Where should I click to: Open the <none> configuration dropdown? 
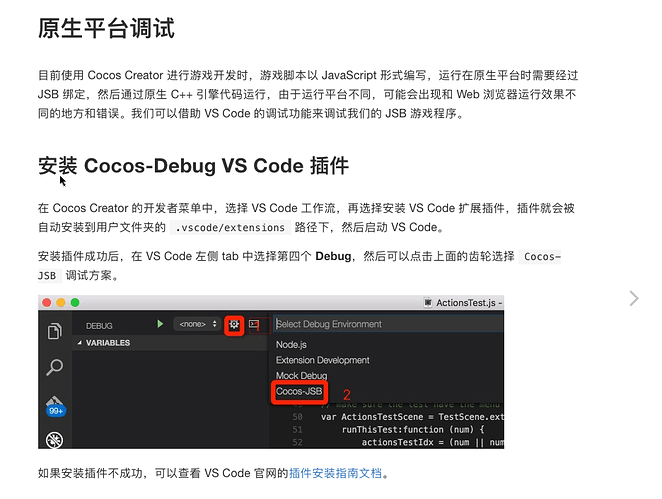coord(197,324)
